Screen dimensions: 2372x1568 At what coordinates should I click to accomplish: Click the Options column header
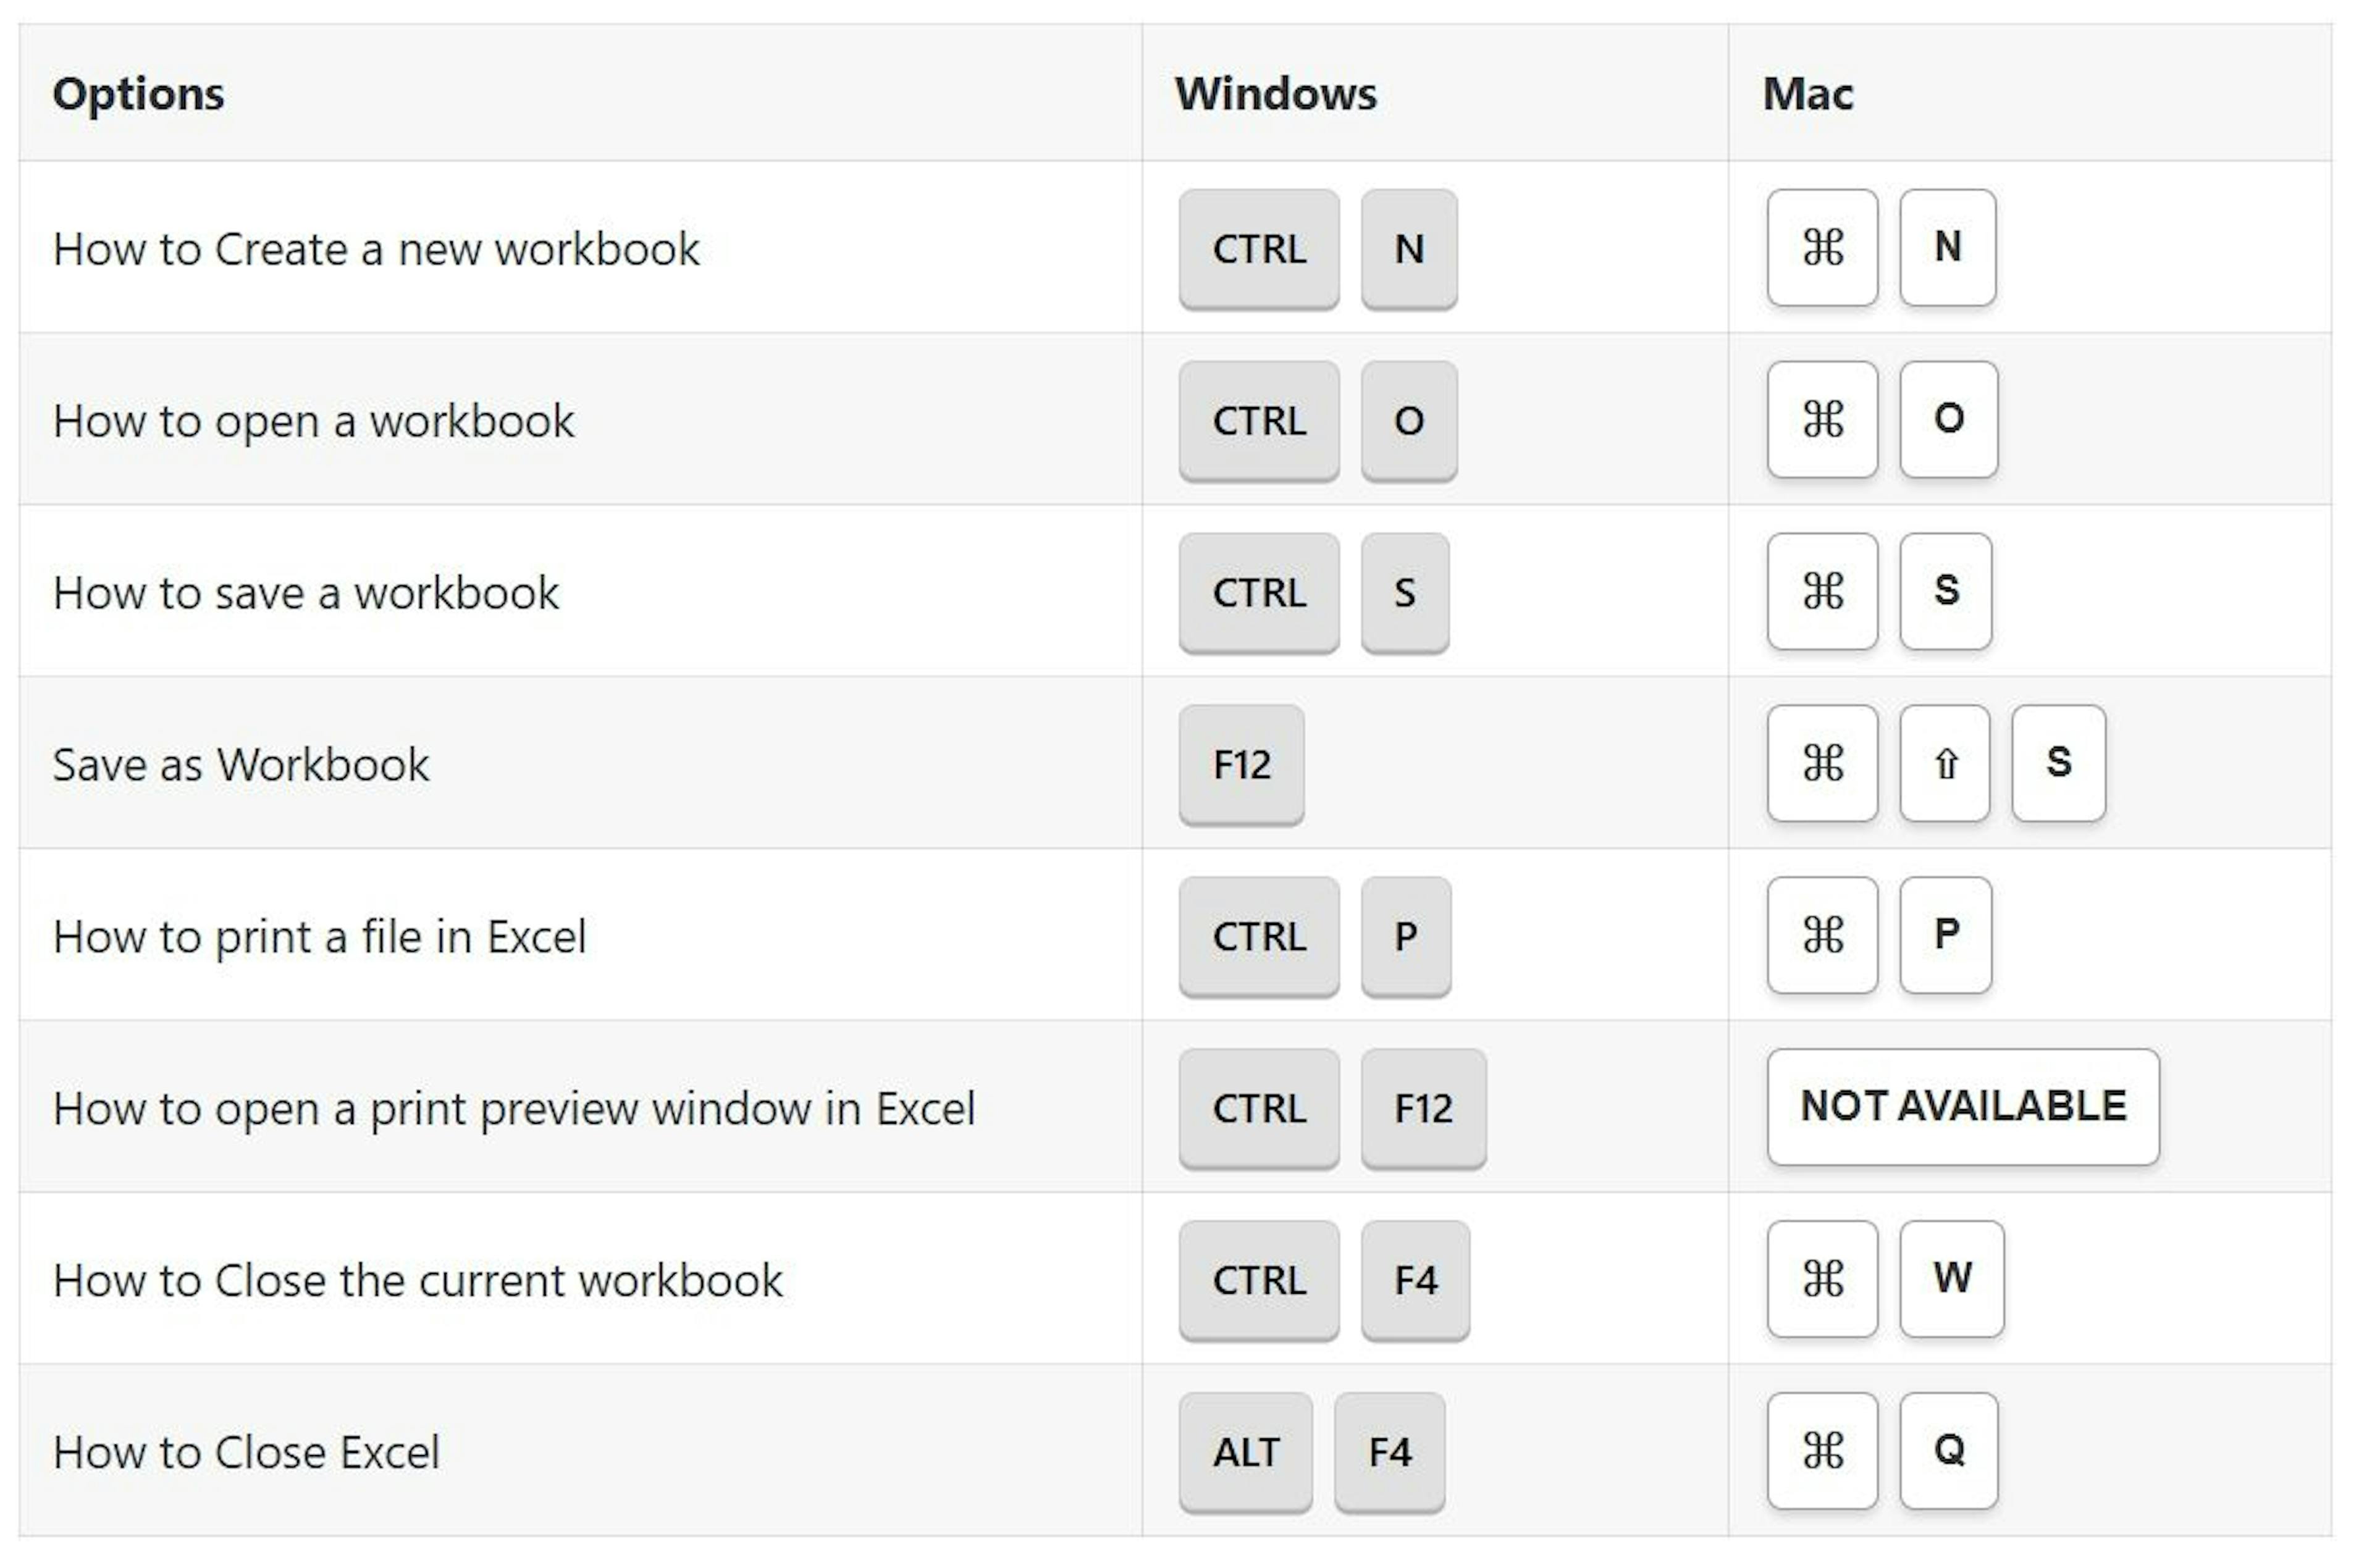[x=139, y=94]
